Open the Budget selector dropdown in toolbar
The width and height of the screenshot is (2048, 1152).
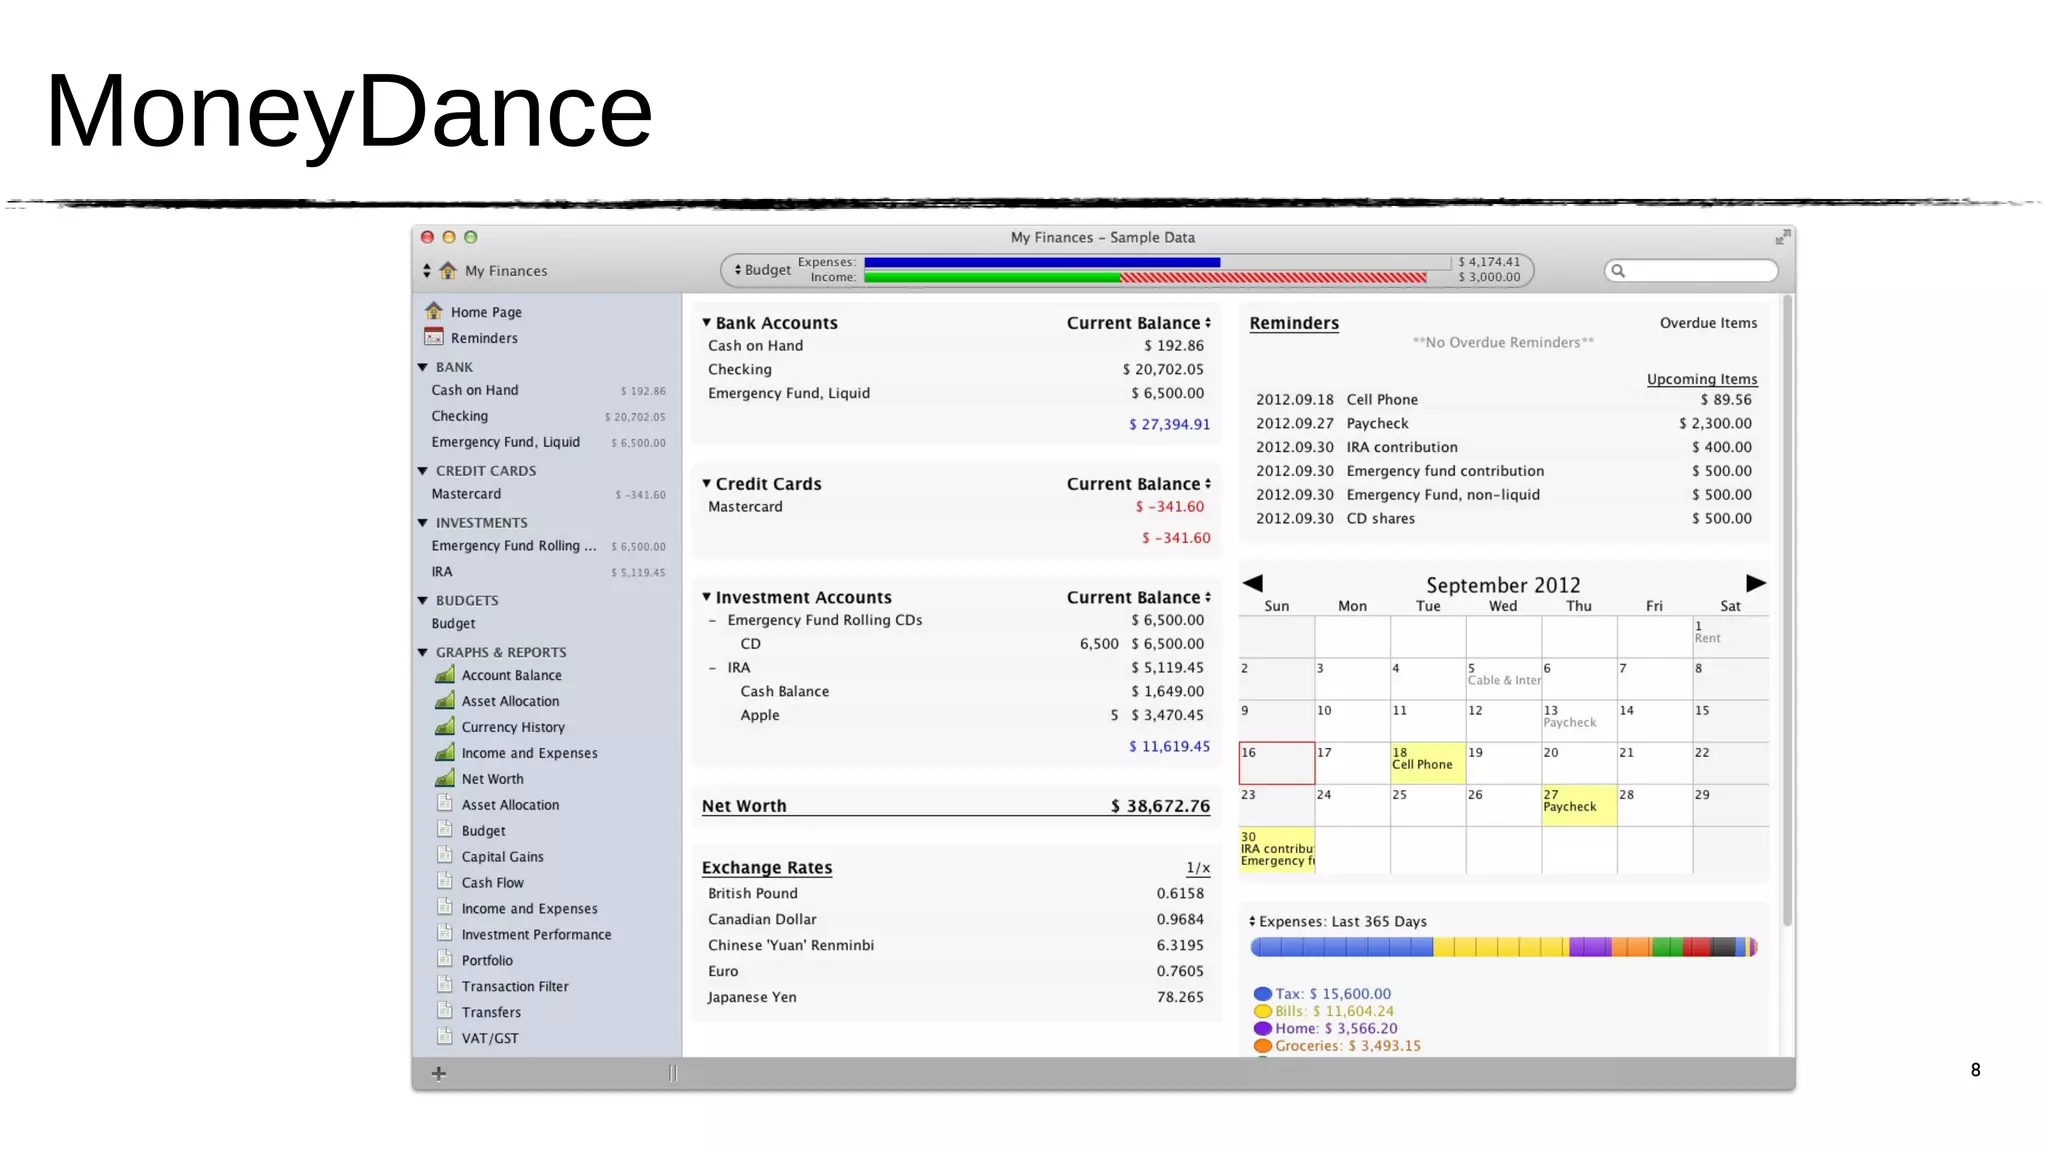pyautogui.click(x=762, y=270)
